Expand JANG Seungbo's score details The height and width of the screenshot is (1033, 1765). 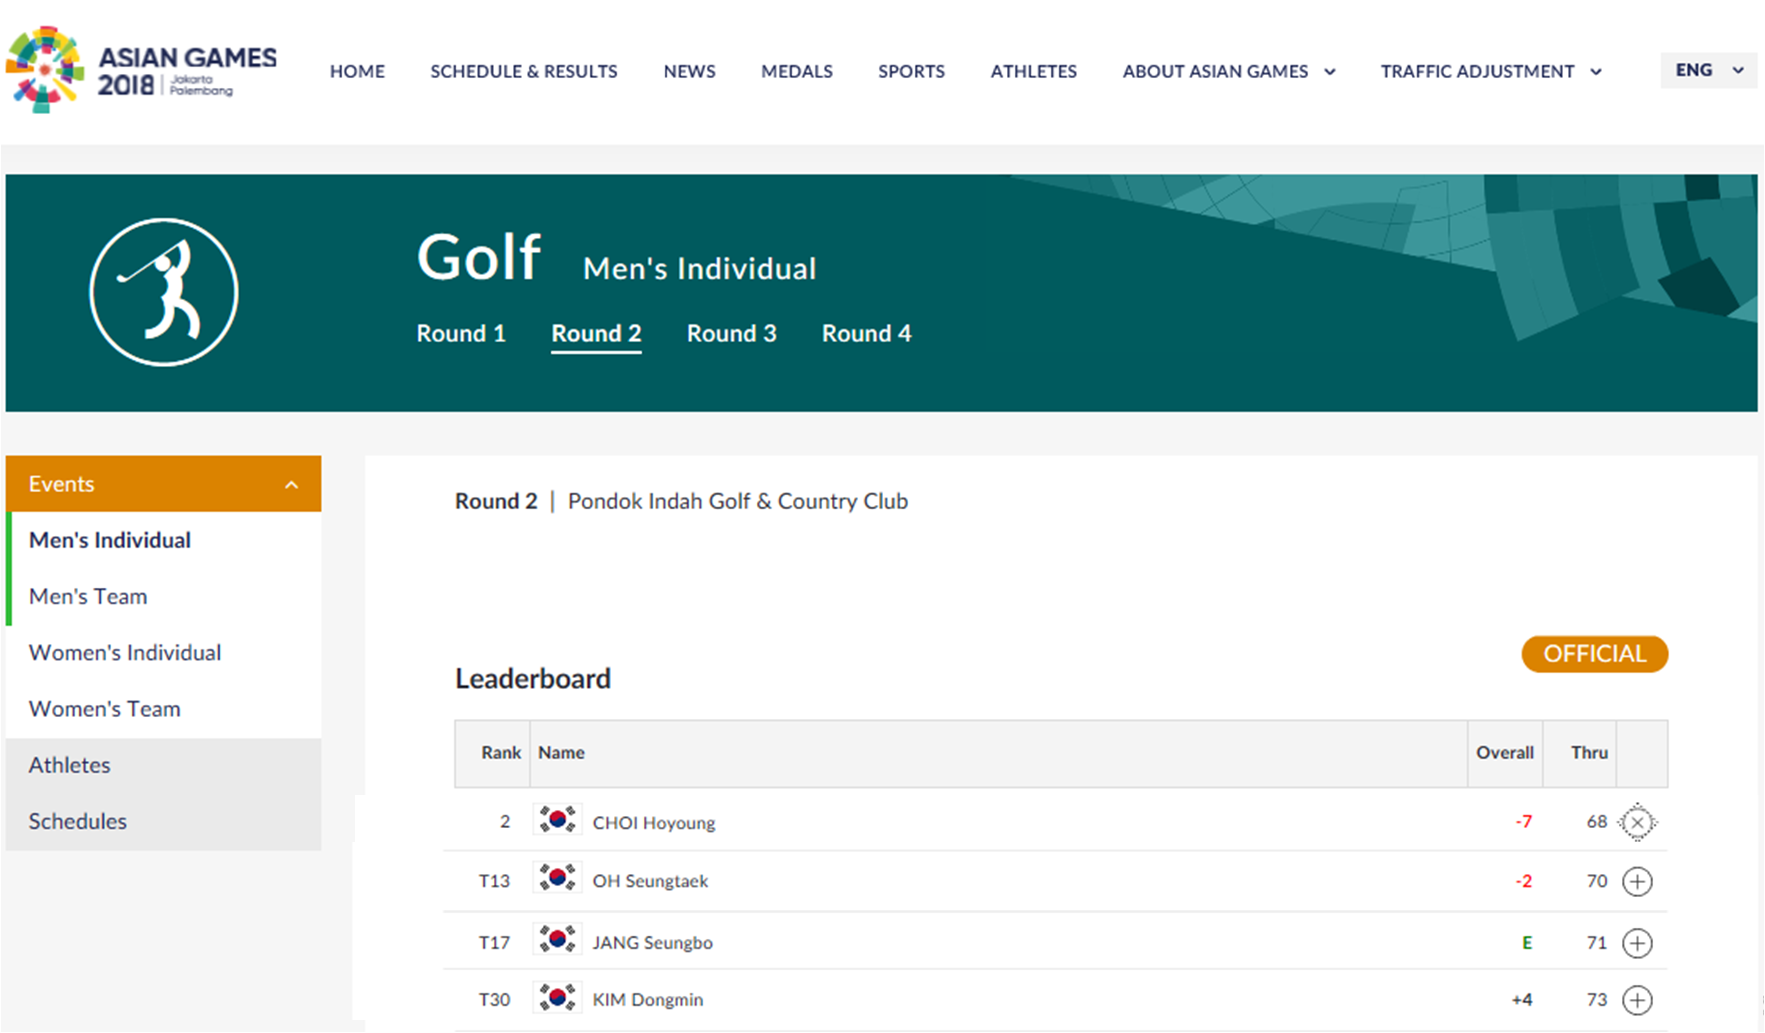(x=1637, y=943)
